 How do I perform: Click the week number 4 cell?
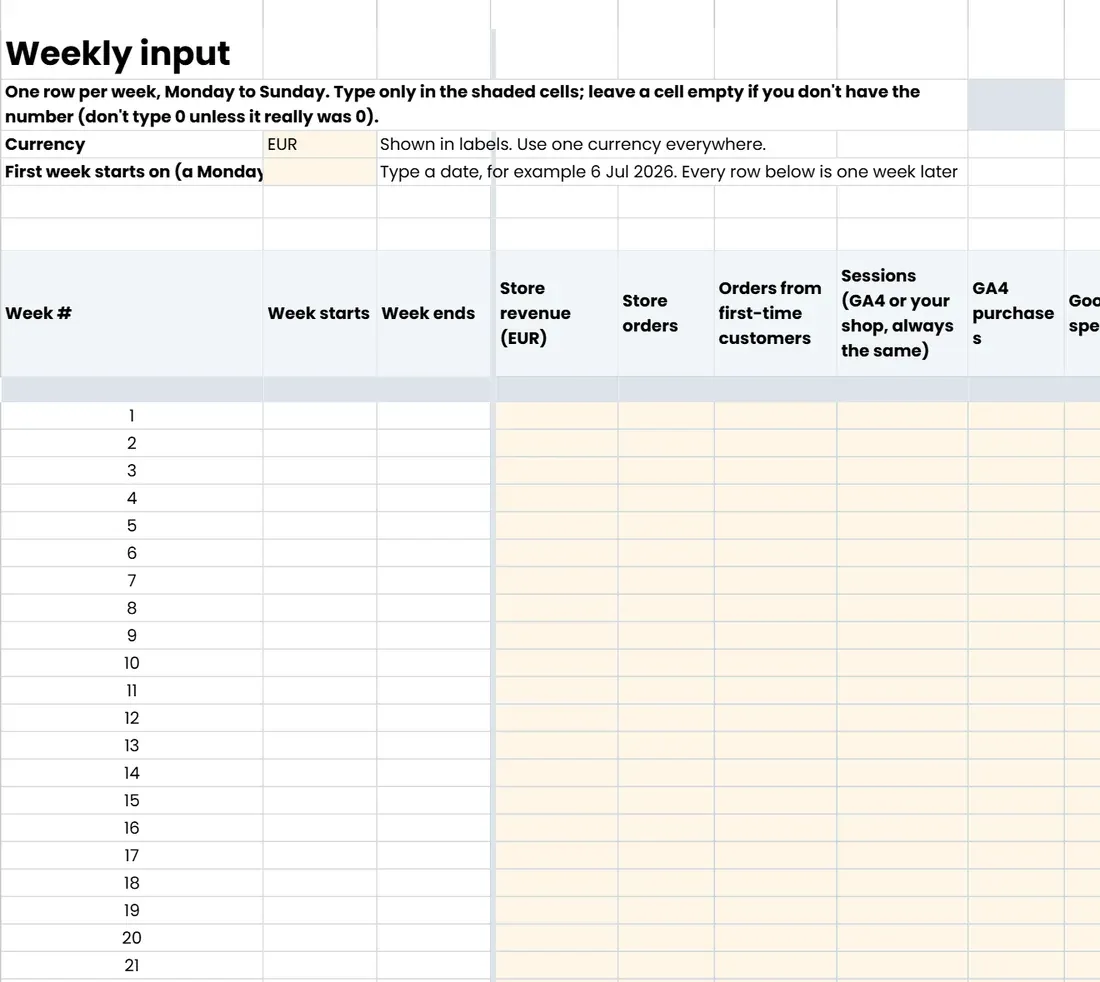point(132,498)
